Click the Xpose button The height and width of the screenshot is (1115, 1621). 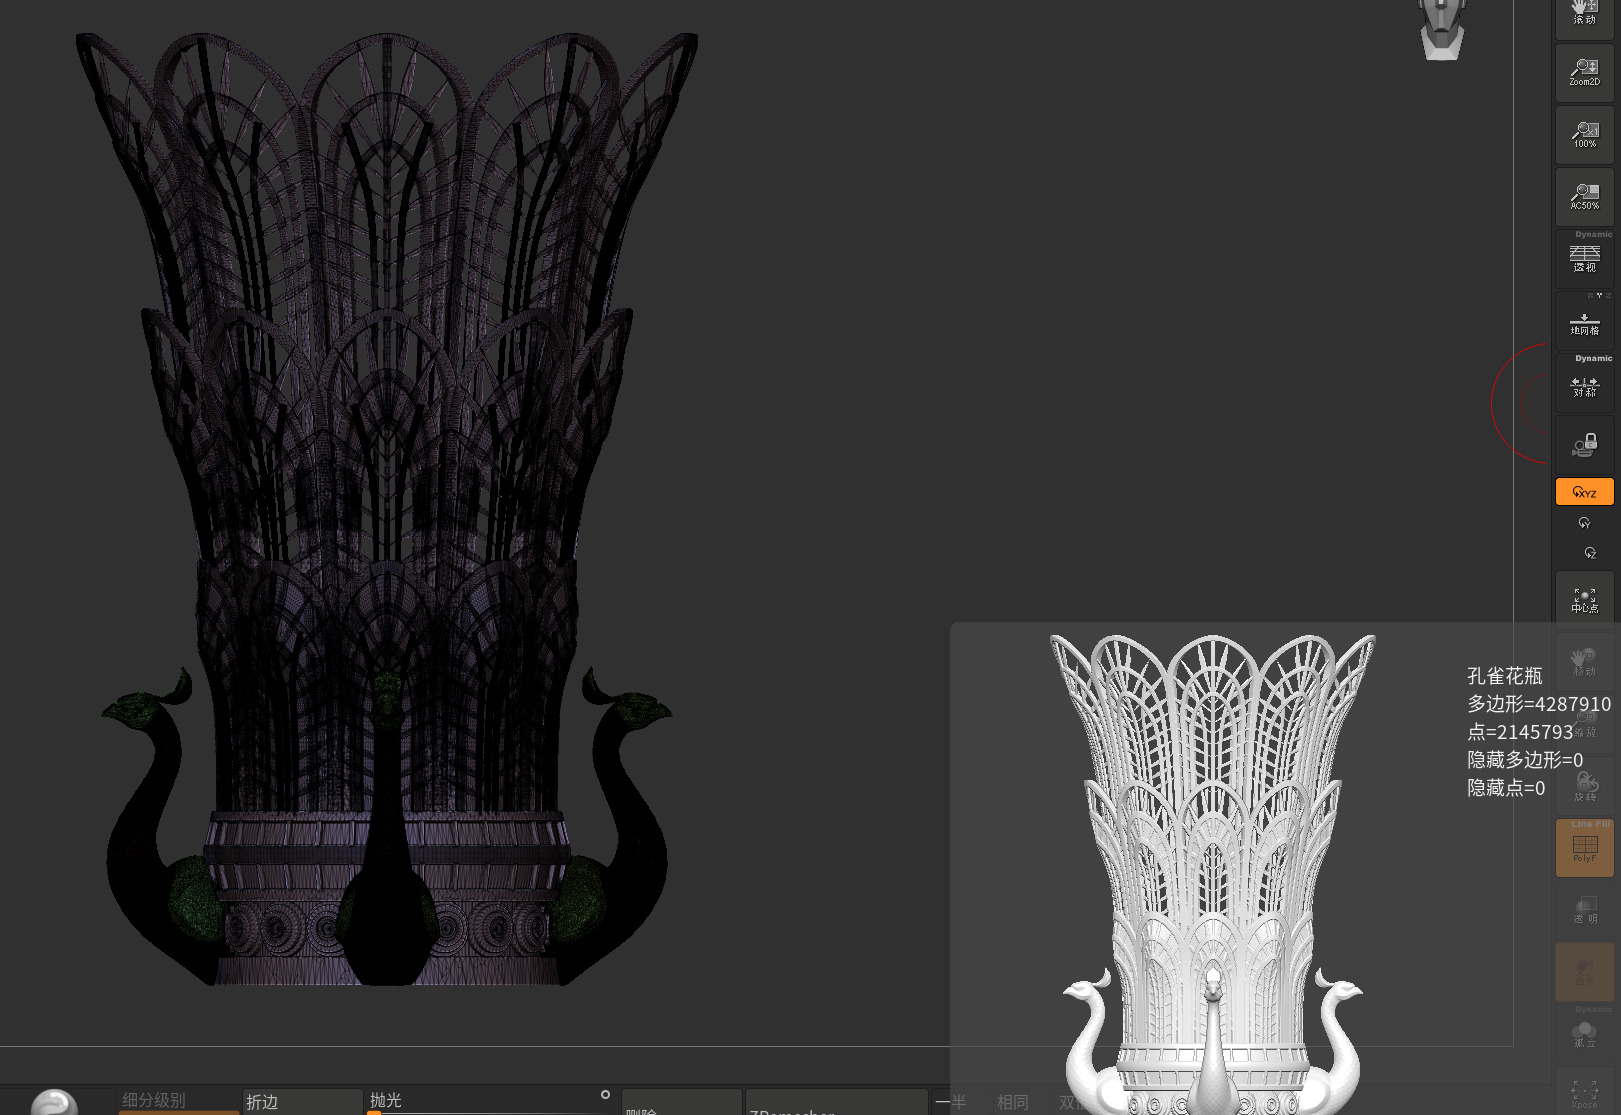tap(1585, 1092)
